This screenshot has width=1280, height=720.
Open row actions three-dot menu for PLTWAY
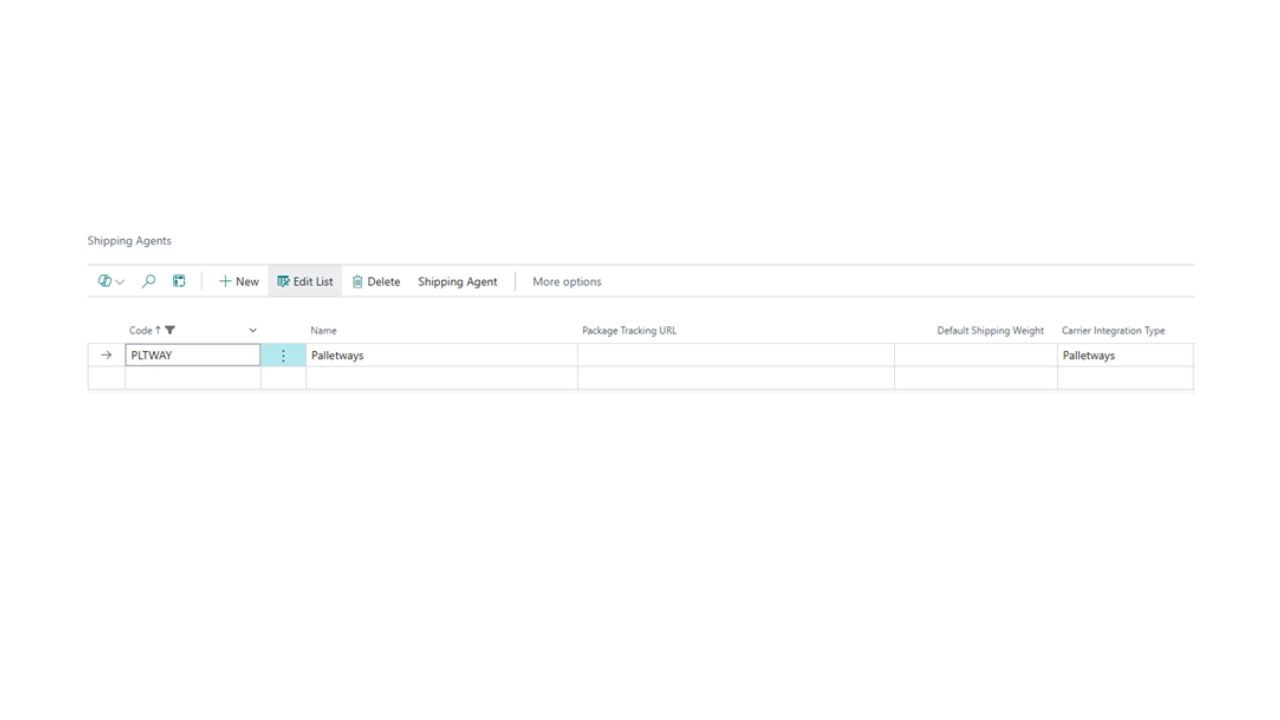pos(283,355)
